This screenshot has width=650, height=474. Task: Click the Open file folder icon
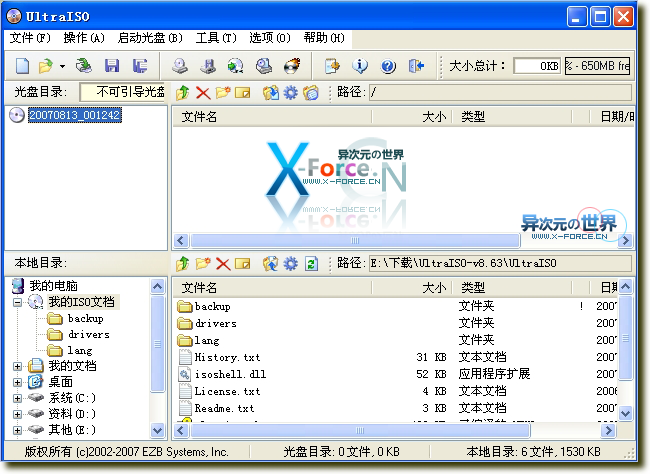(46, 66)
